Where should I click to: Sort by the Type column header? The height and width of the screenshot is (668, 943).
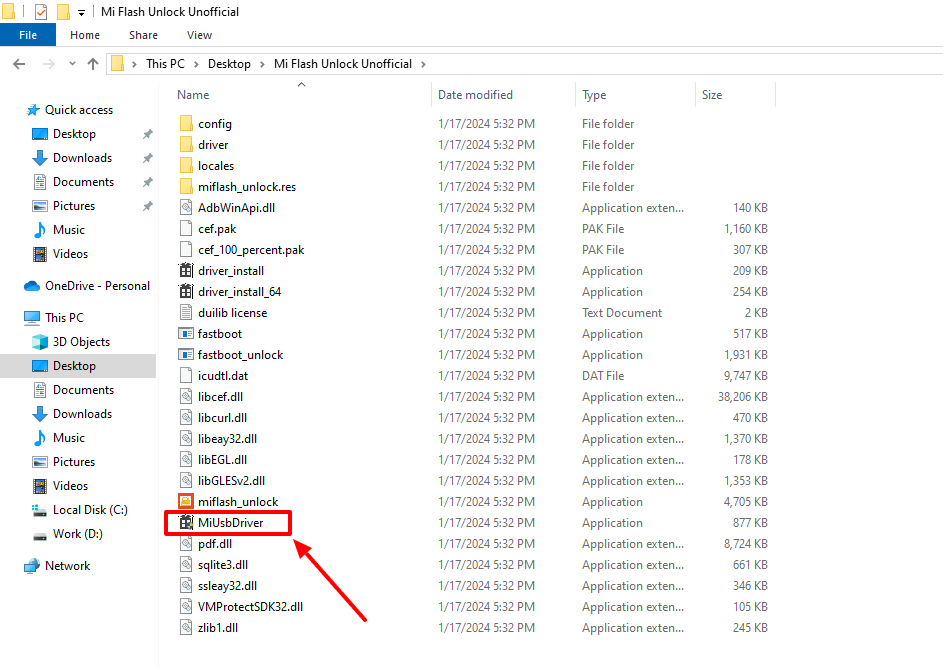(x=594, y=95)
